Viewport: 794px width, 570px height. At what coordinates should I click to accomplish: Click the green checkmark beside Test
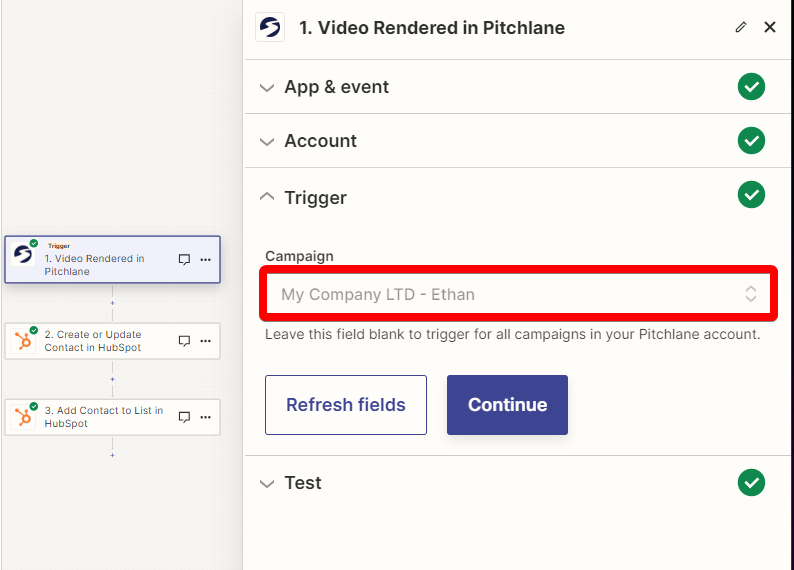(x=751, y=482)
